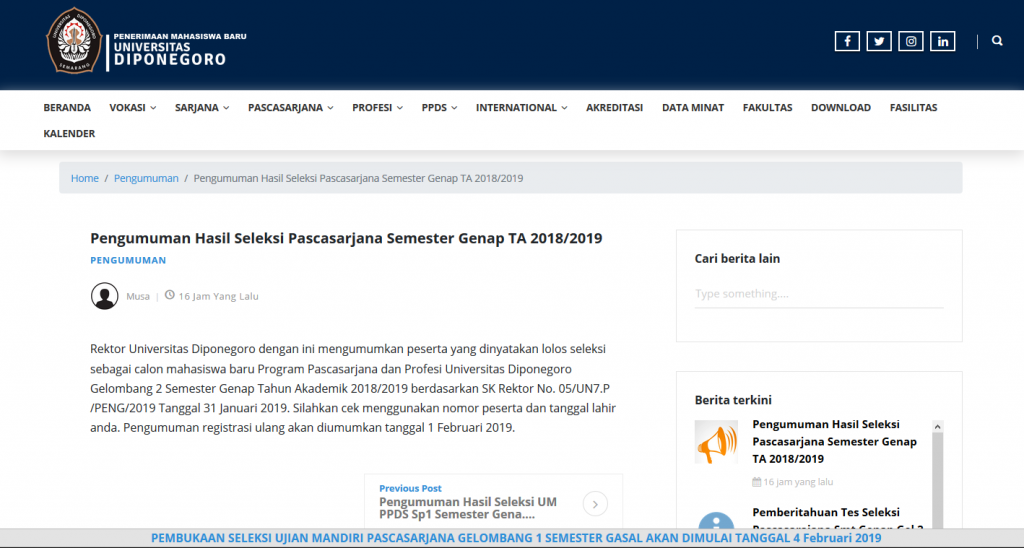This screenshot has width=1024, height=548.
Task: Click the author Musa avatar icon
Action: [x=104, y=296]
